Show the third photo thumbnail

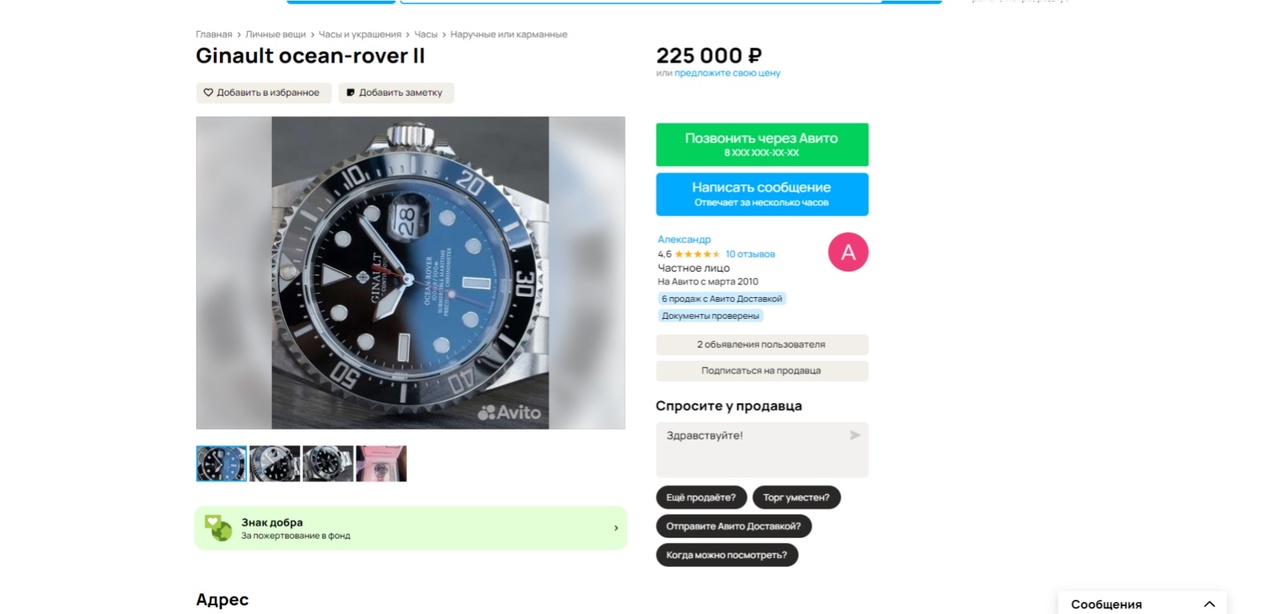tap(328, 464)
